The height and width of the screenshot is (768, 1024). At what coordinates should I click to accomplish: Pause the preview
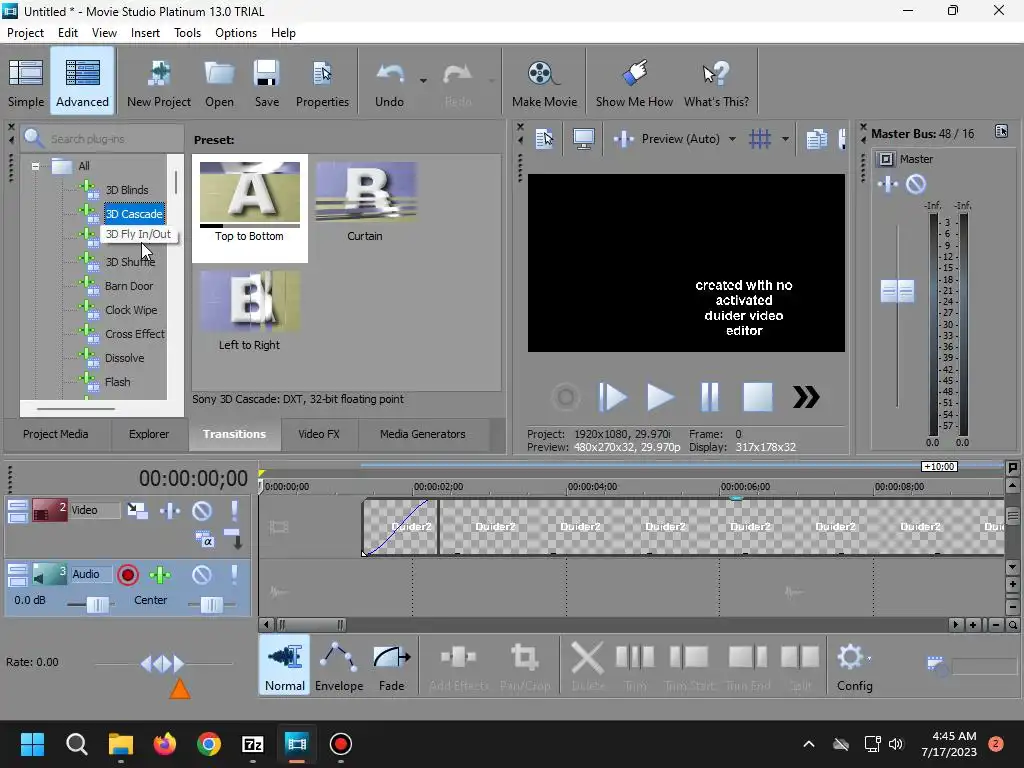pyautogui.click(x=709, y=396)
